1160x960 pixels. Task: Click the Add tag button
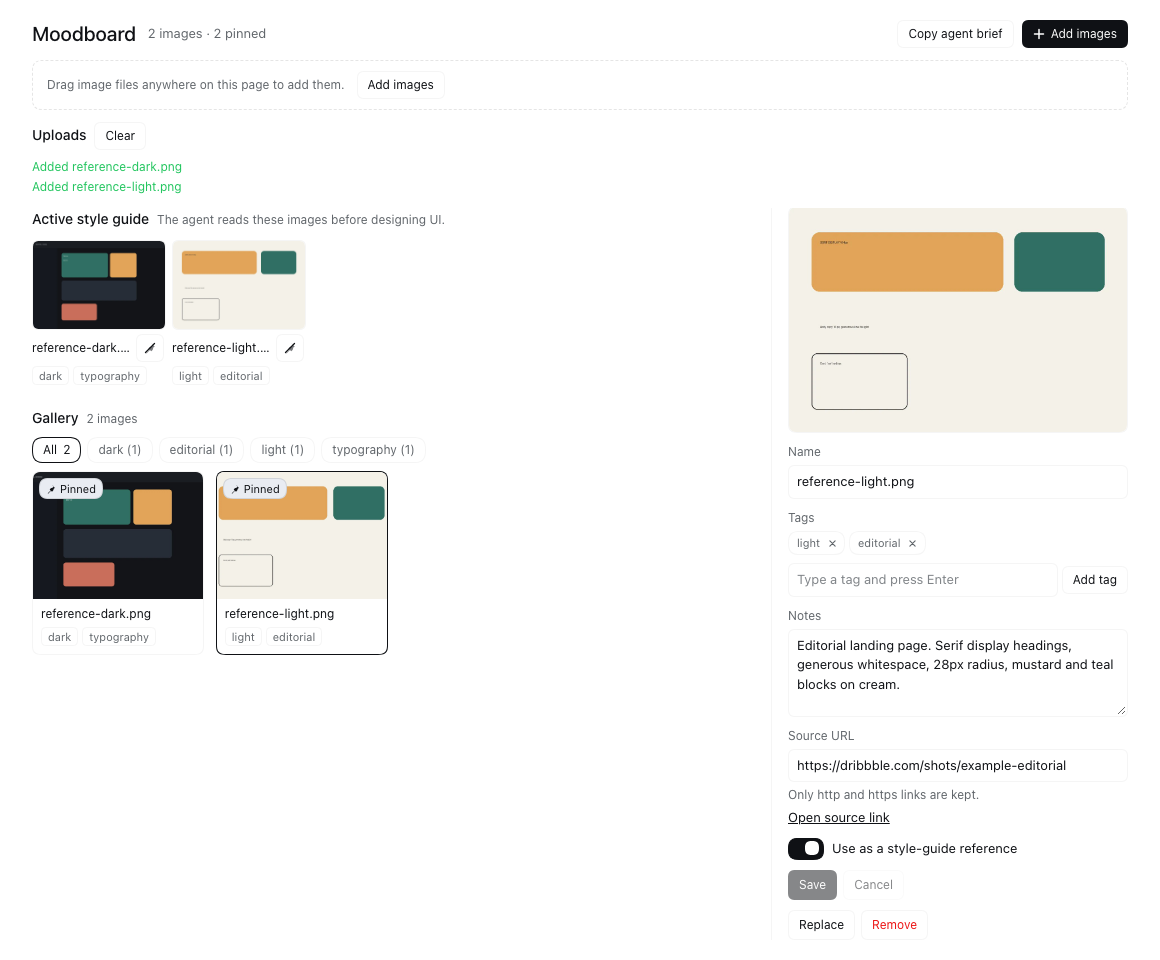1094,580
